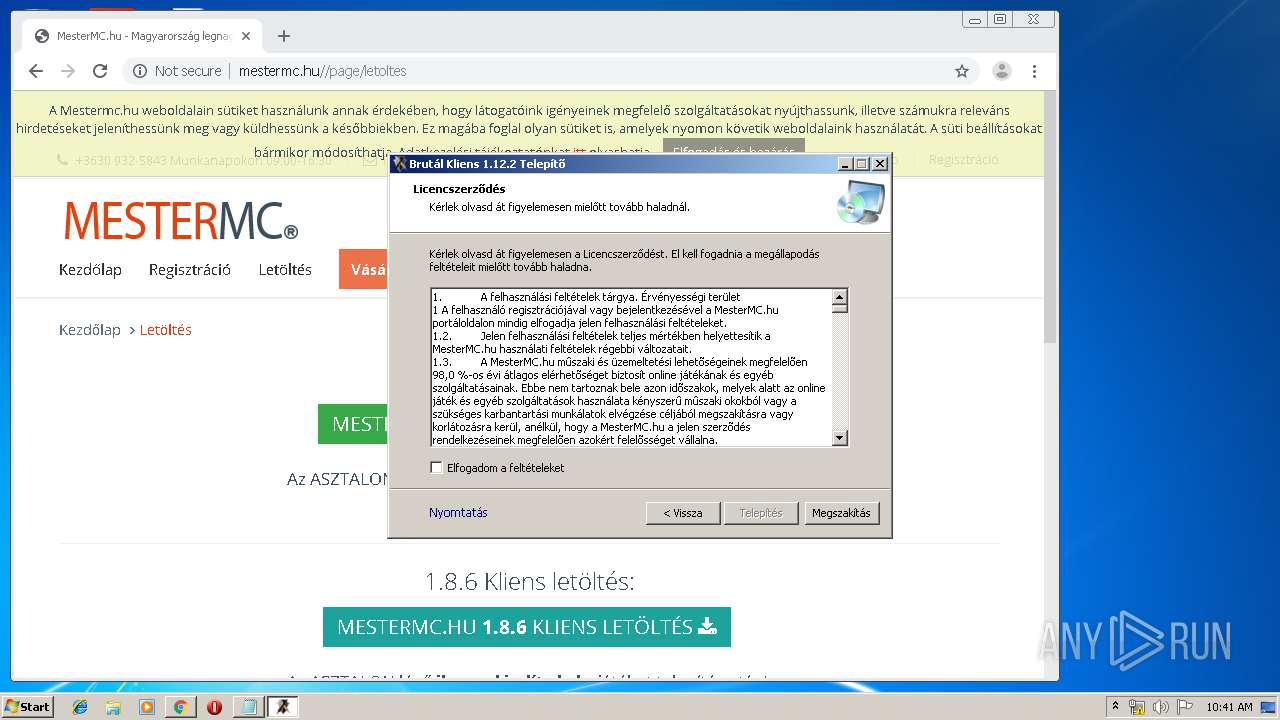This screenshot has width=1280, height=720.
Task: Click the address bar URL mestermc.hu//page/letoltes
Action: 322,71
